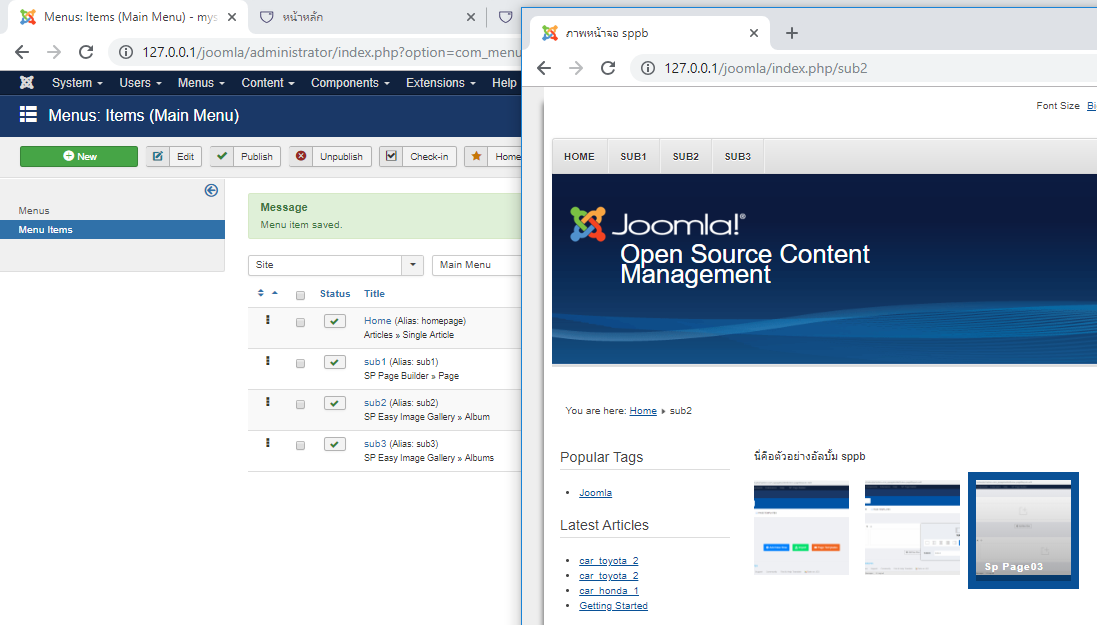
Task: Toggle the select-all checkbox in table header
Action: 300,295
